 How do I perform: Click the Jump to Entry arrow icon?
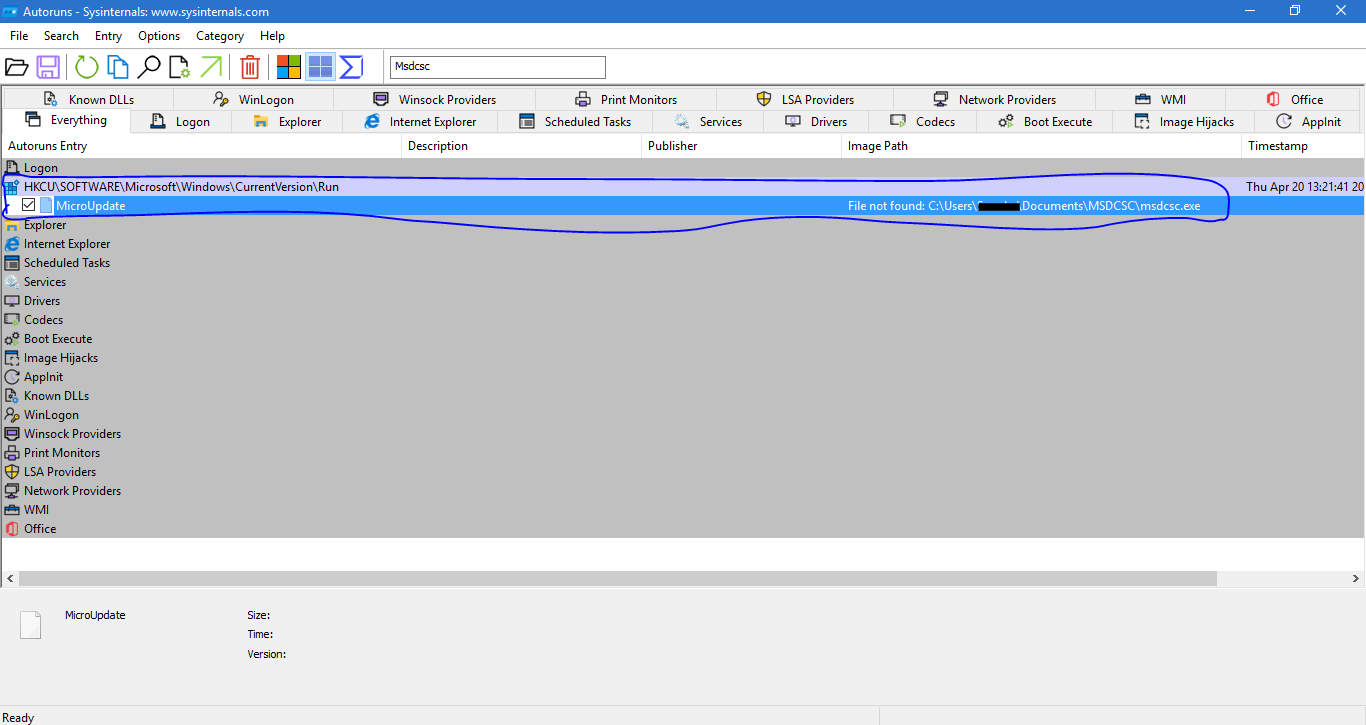click(211, 67)
